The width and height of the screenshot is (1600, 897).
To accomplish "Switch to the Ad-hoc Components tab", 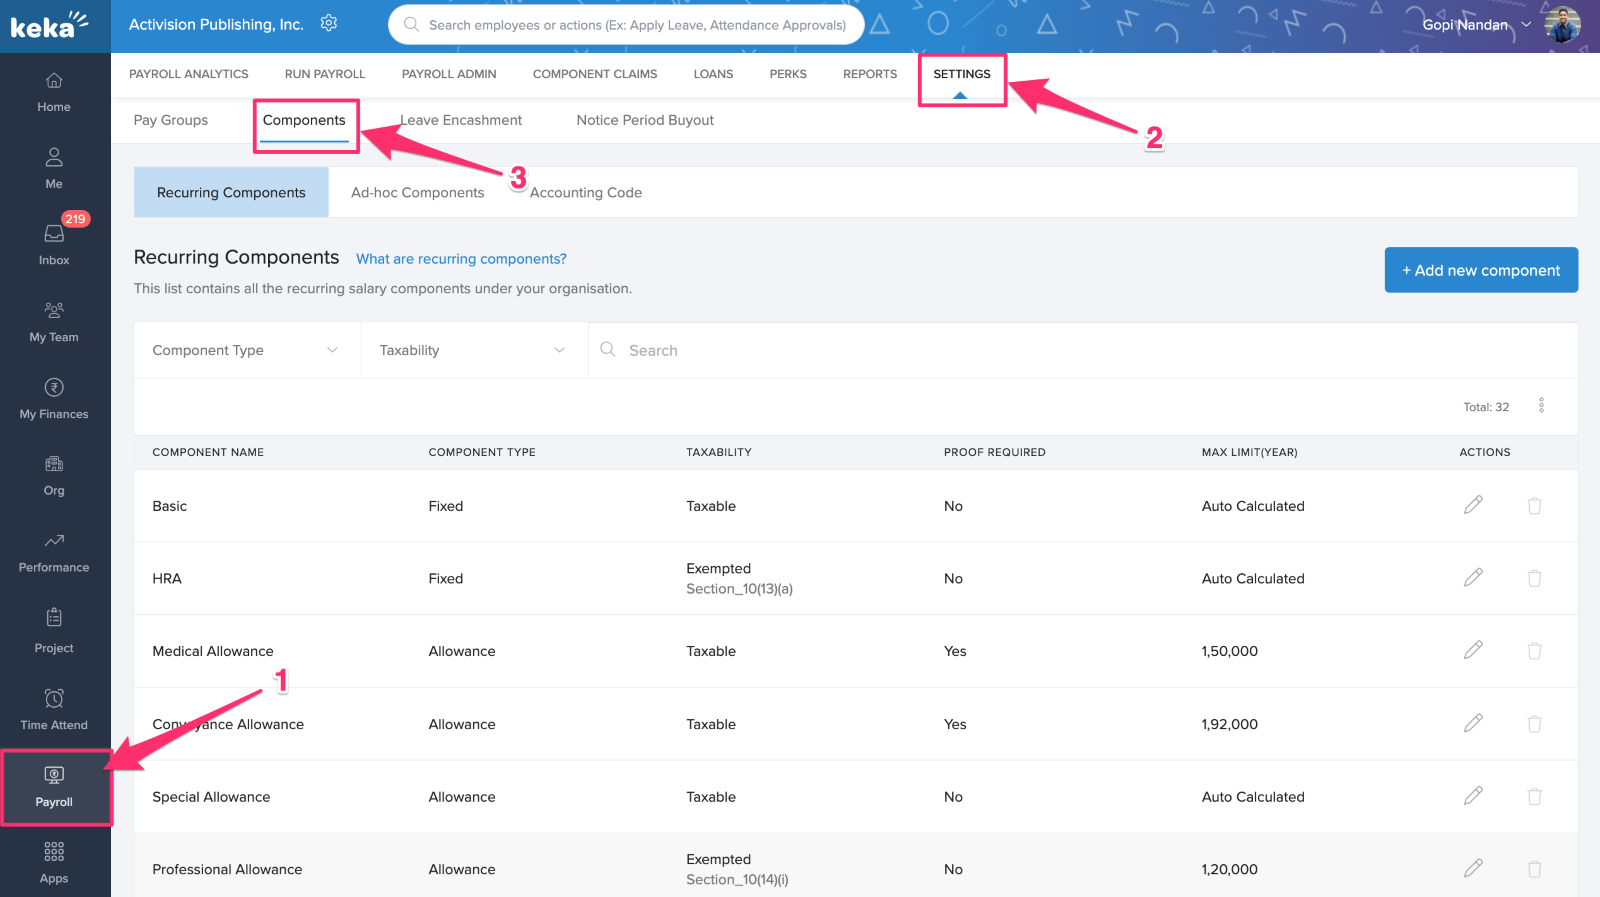I will [417, 192].
